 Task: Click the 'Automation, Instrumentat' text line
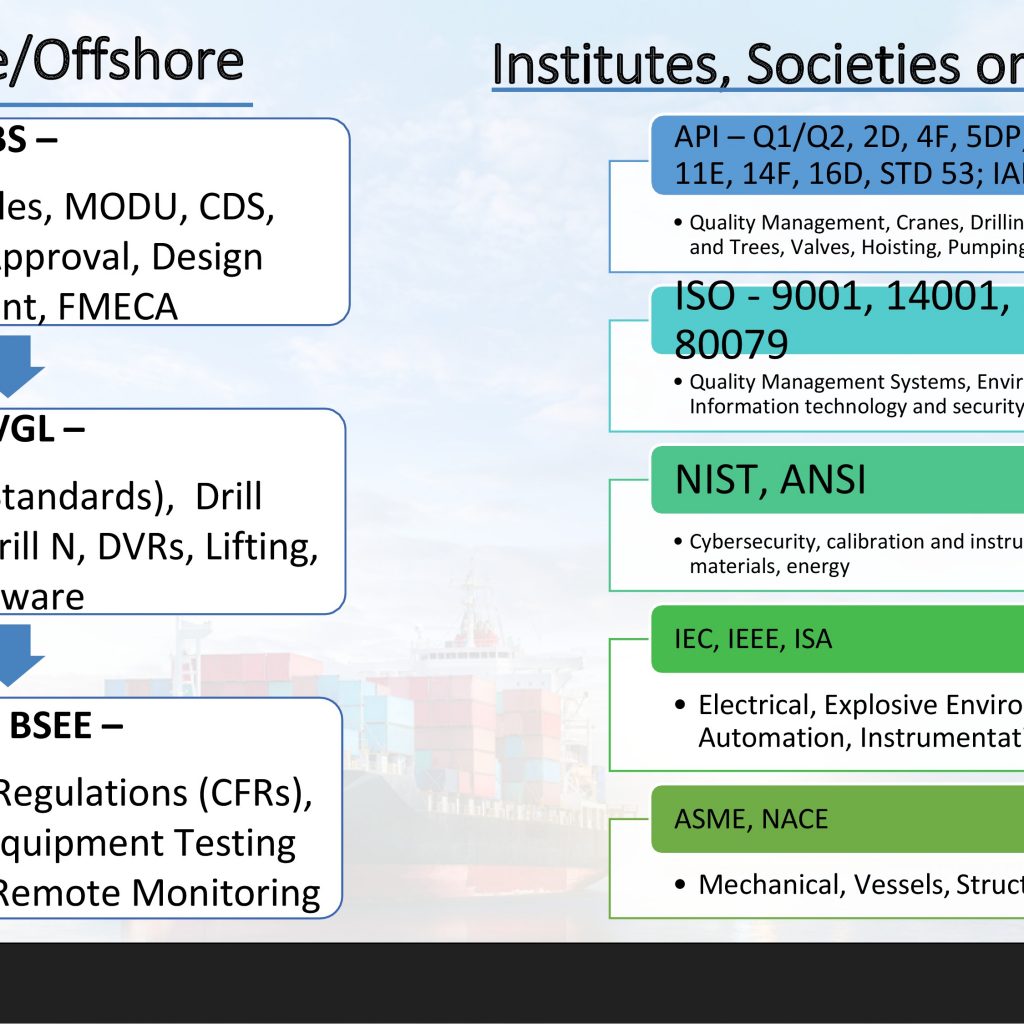[861, 738]
